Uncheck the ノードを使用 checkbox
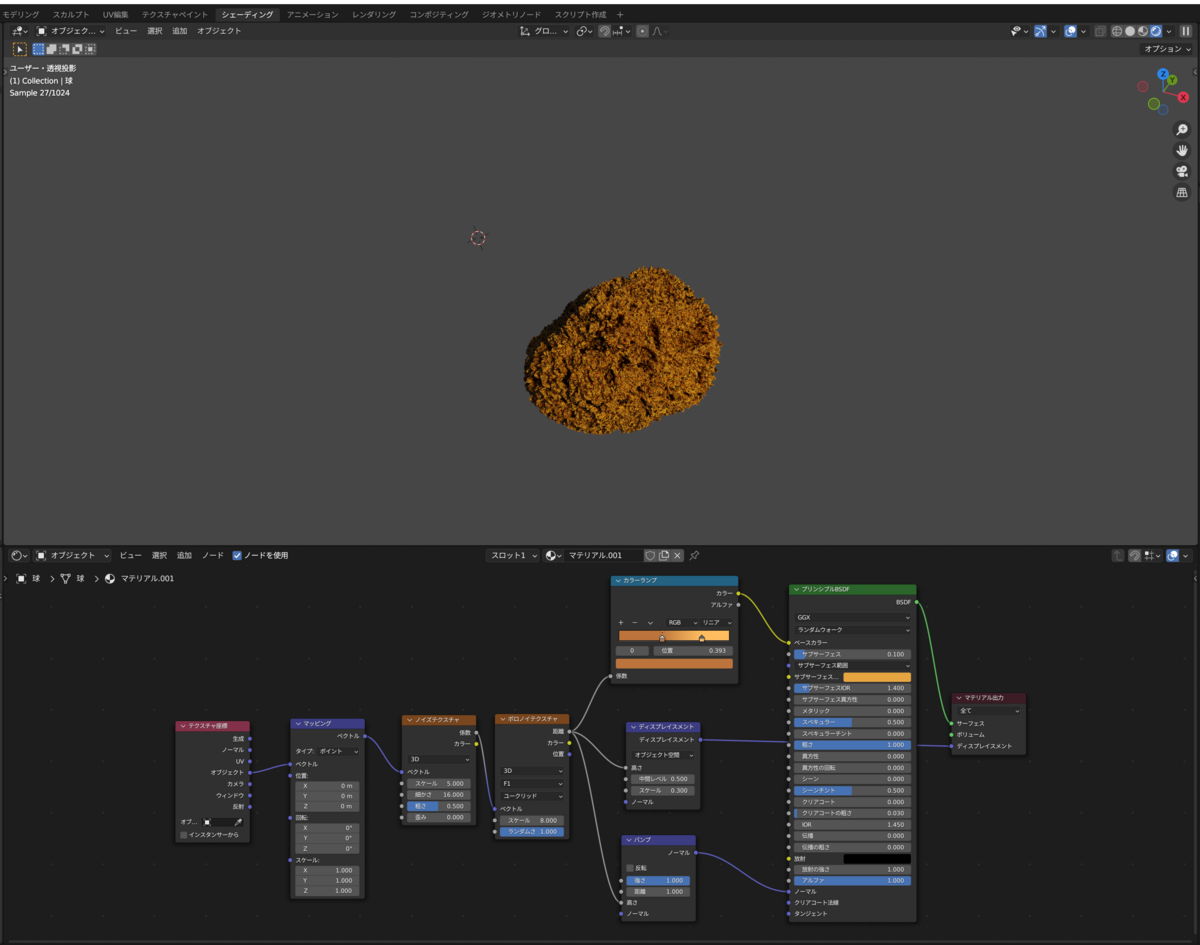 pos(237,555)
